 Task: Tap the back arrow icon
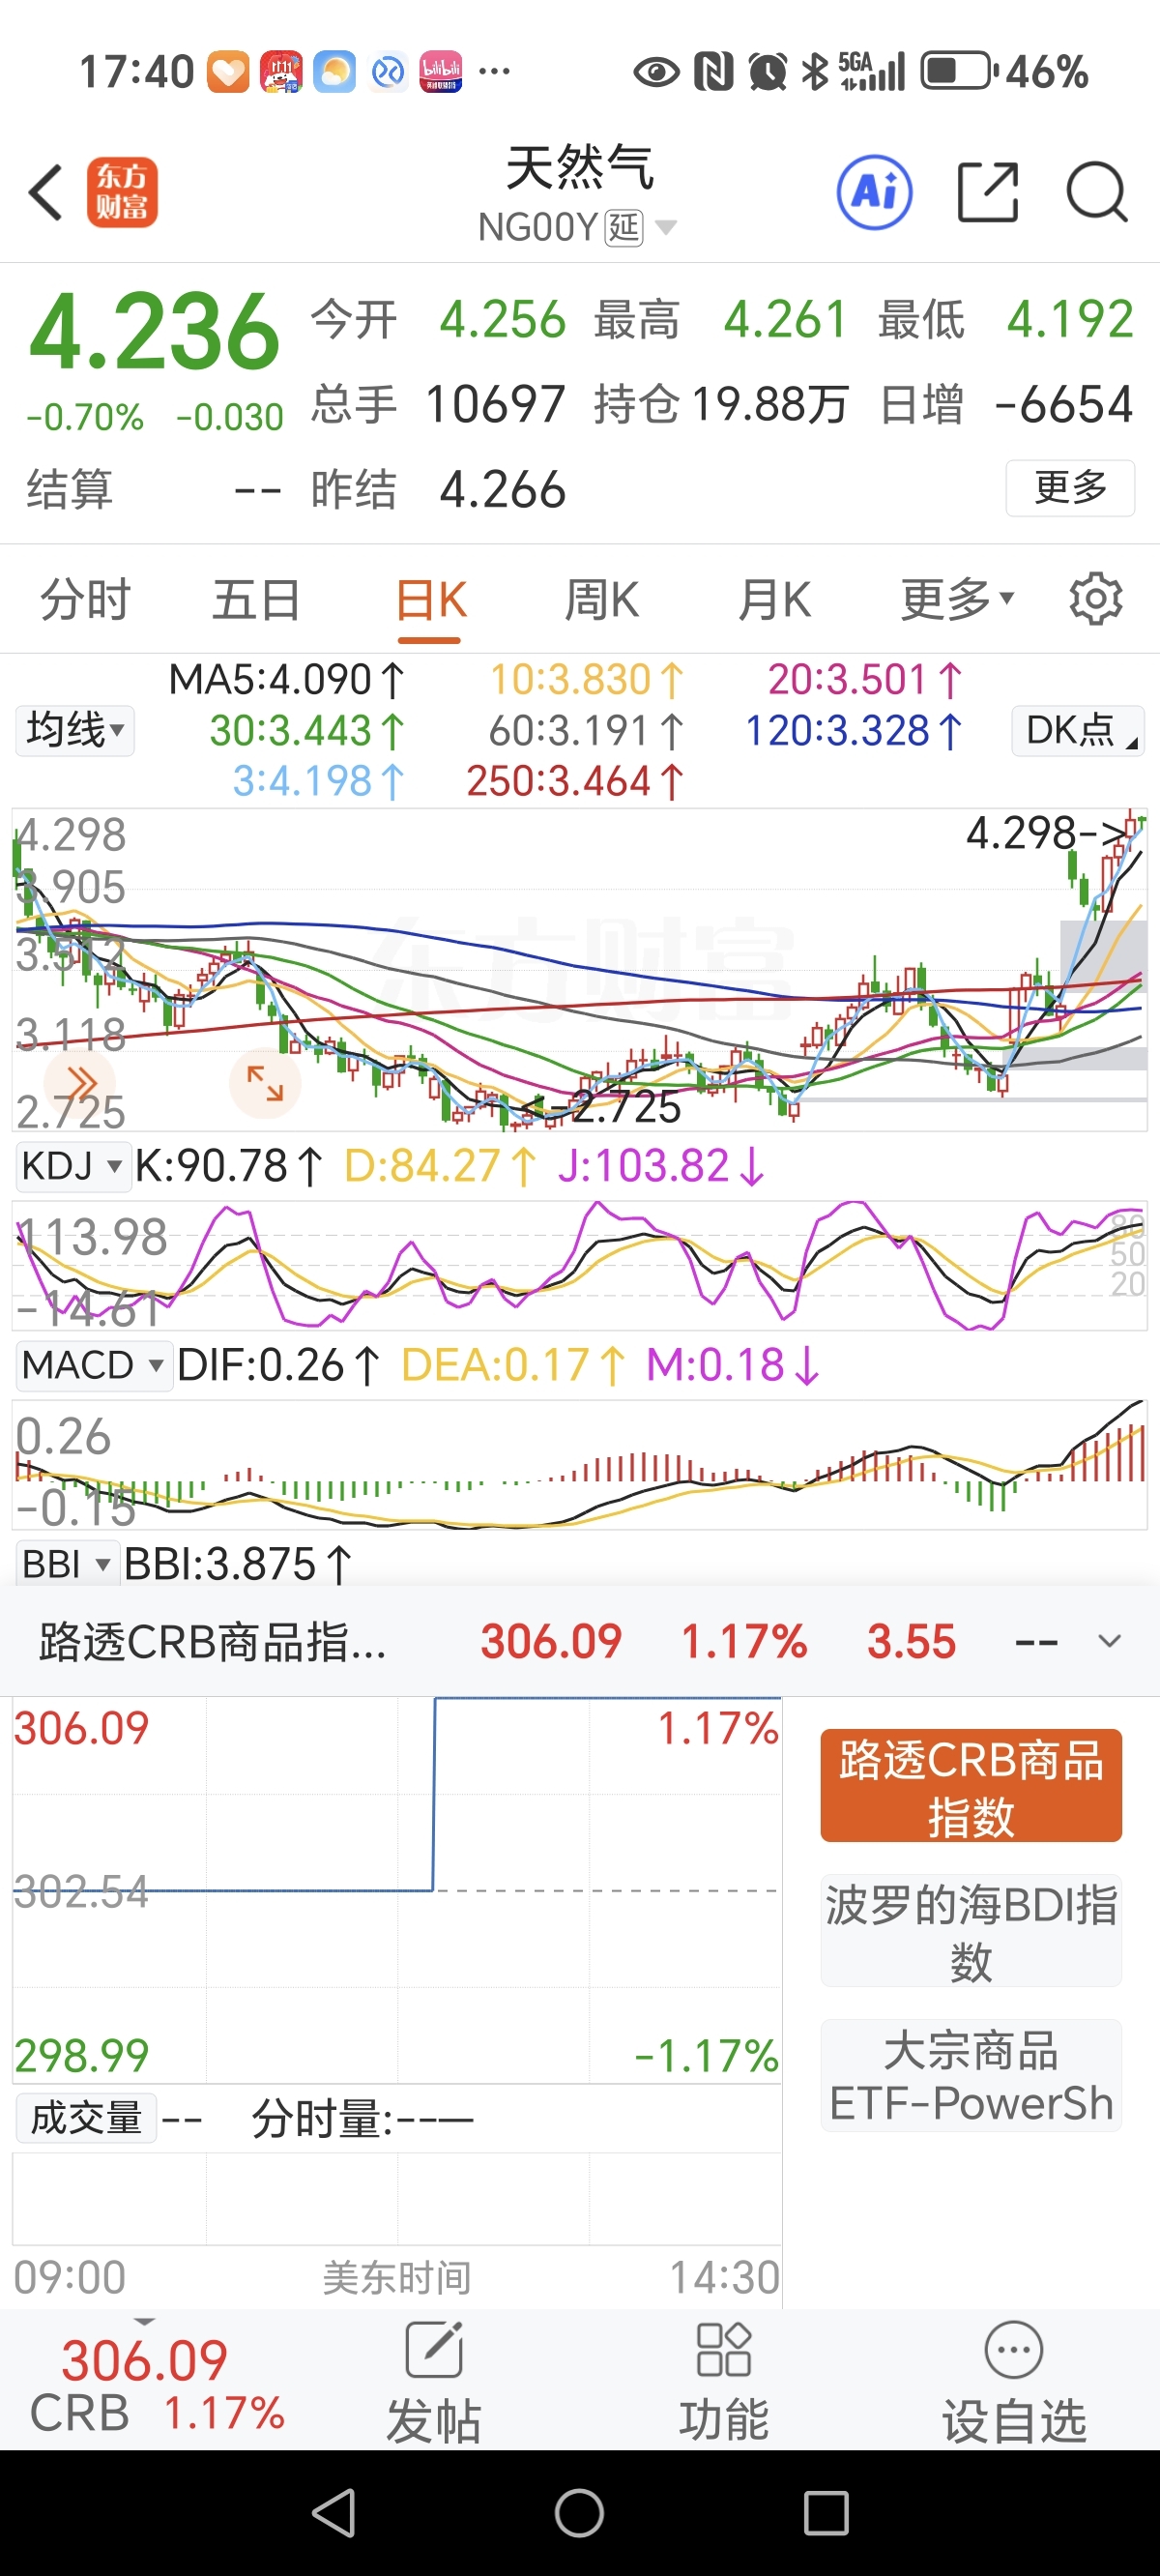46,192
